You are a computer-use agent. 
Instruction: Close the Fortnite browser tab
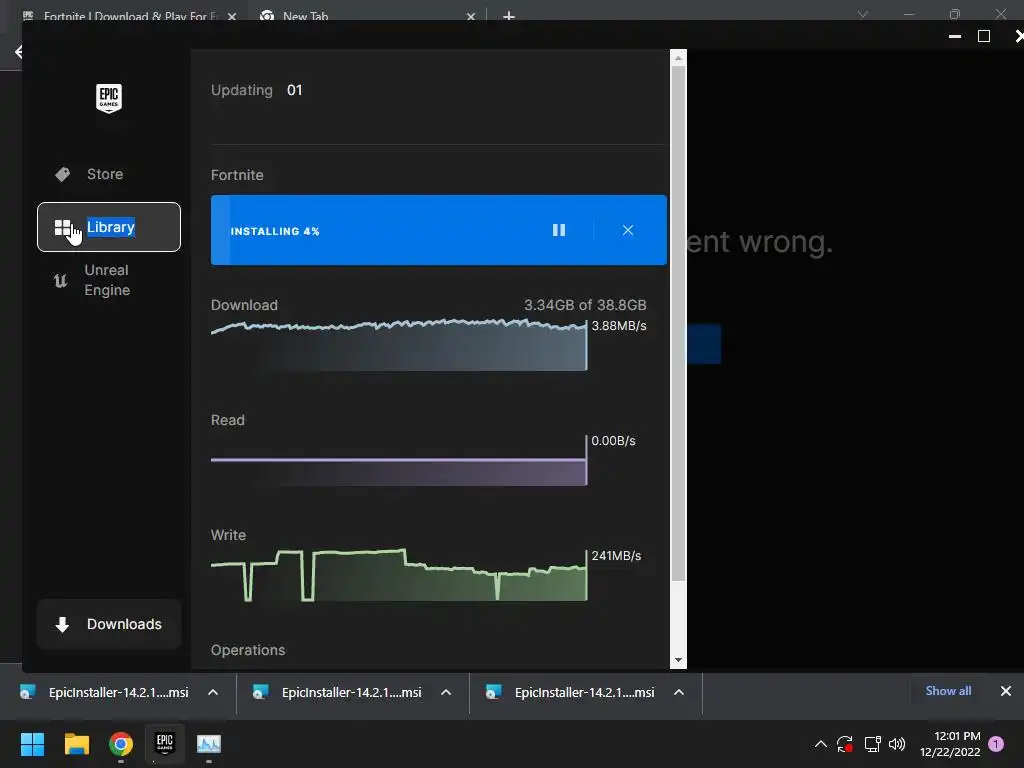click(232, 16)
